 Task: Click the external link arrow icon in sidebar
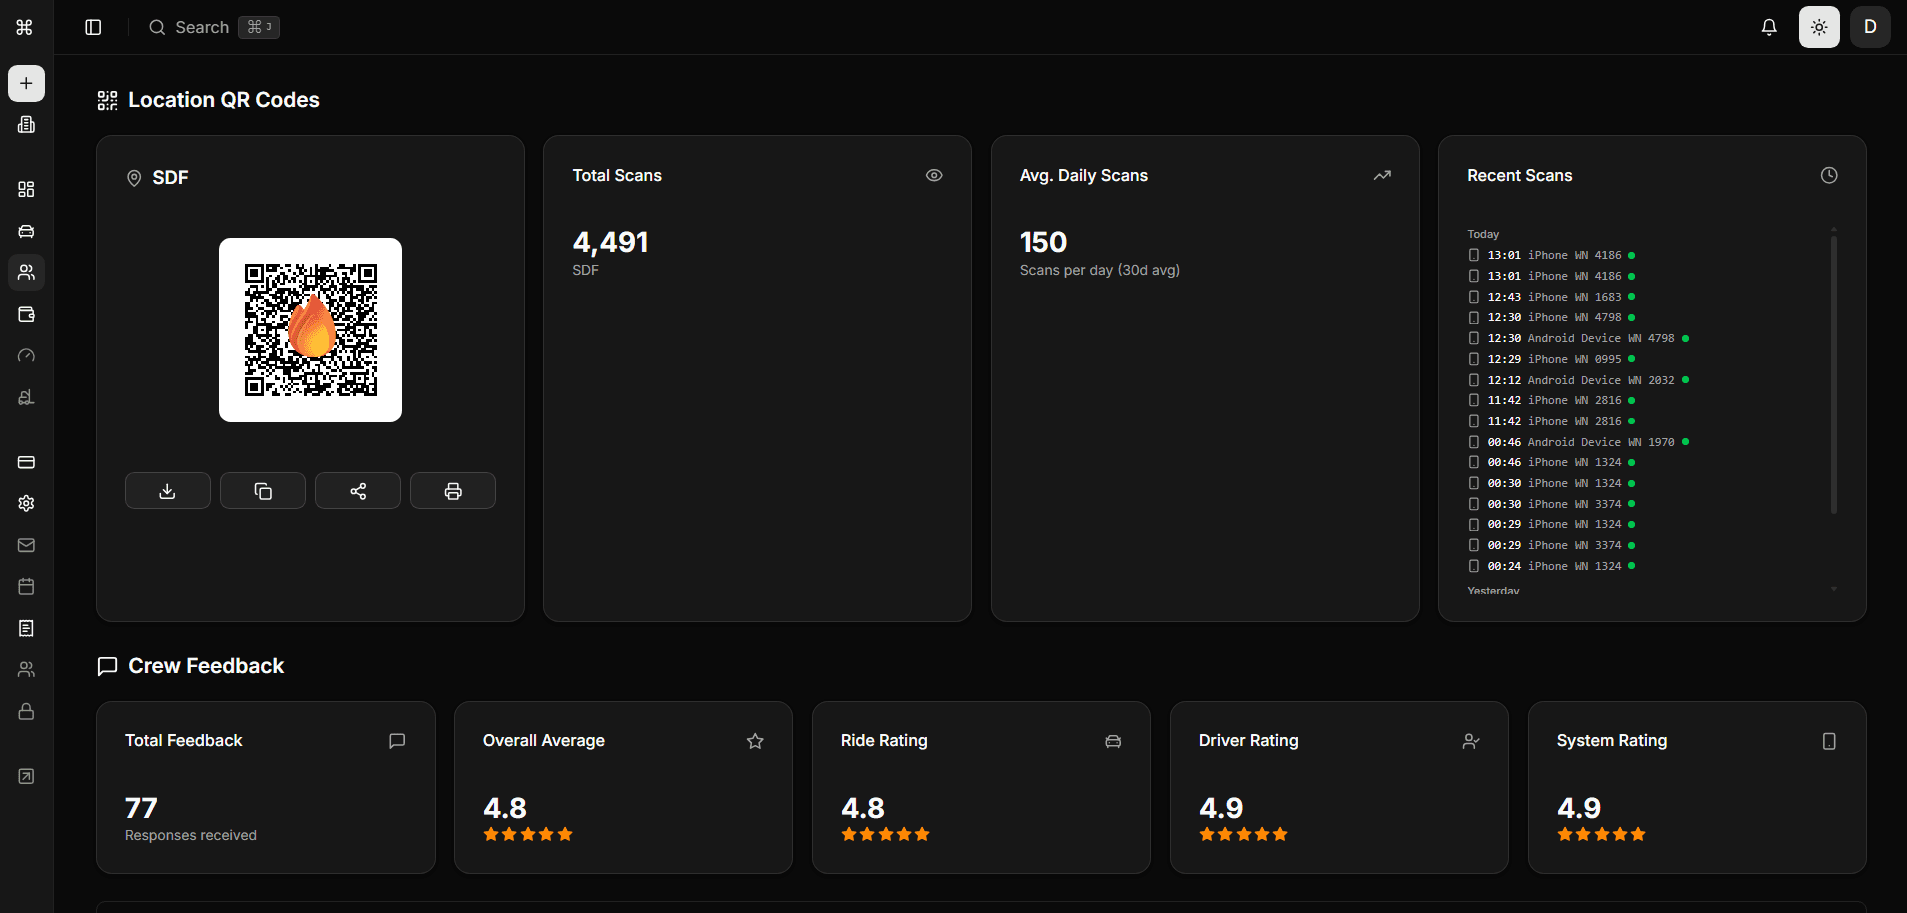click(x=26, y=776)
